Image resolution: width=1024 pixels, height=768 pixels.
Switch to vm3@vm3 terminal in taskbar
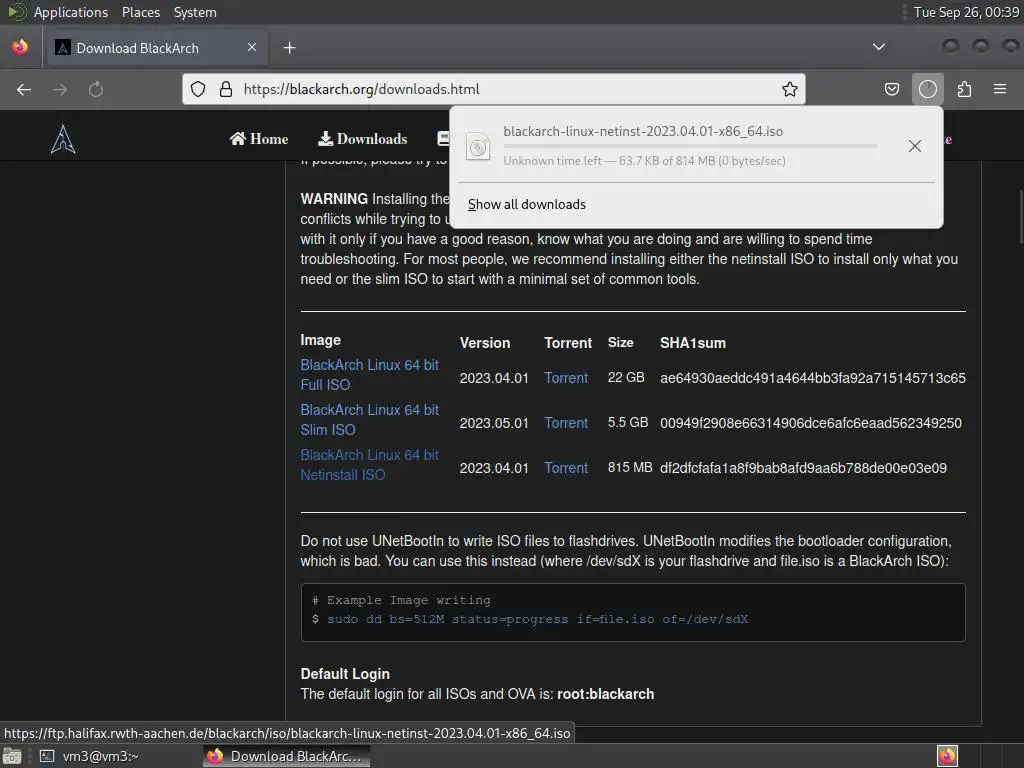pyautogui.click(x=89, y=756)
